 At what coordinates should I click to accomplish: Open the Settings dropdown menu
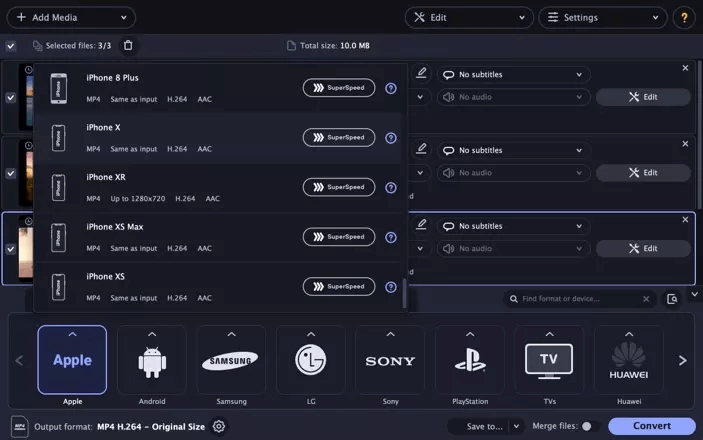603,17
